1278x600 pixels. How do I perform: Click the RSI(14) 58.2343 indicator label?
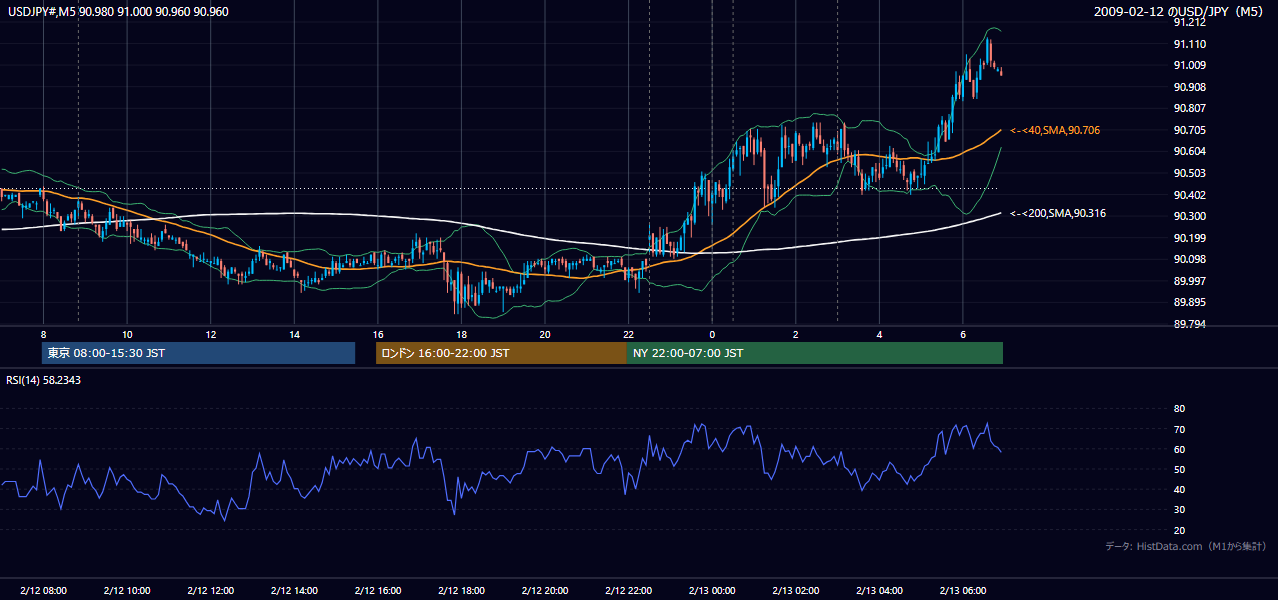[44, 380]
